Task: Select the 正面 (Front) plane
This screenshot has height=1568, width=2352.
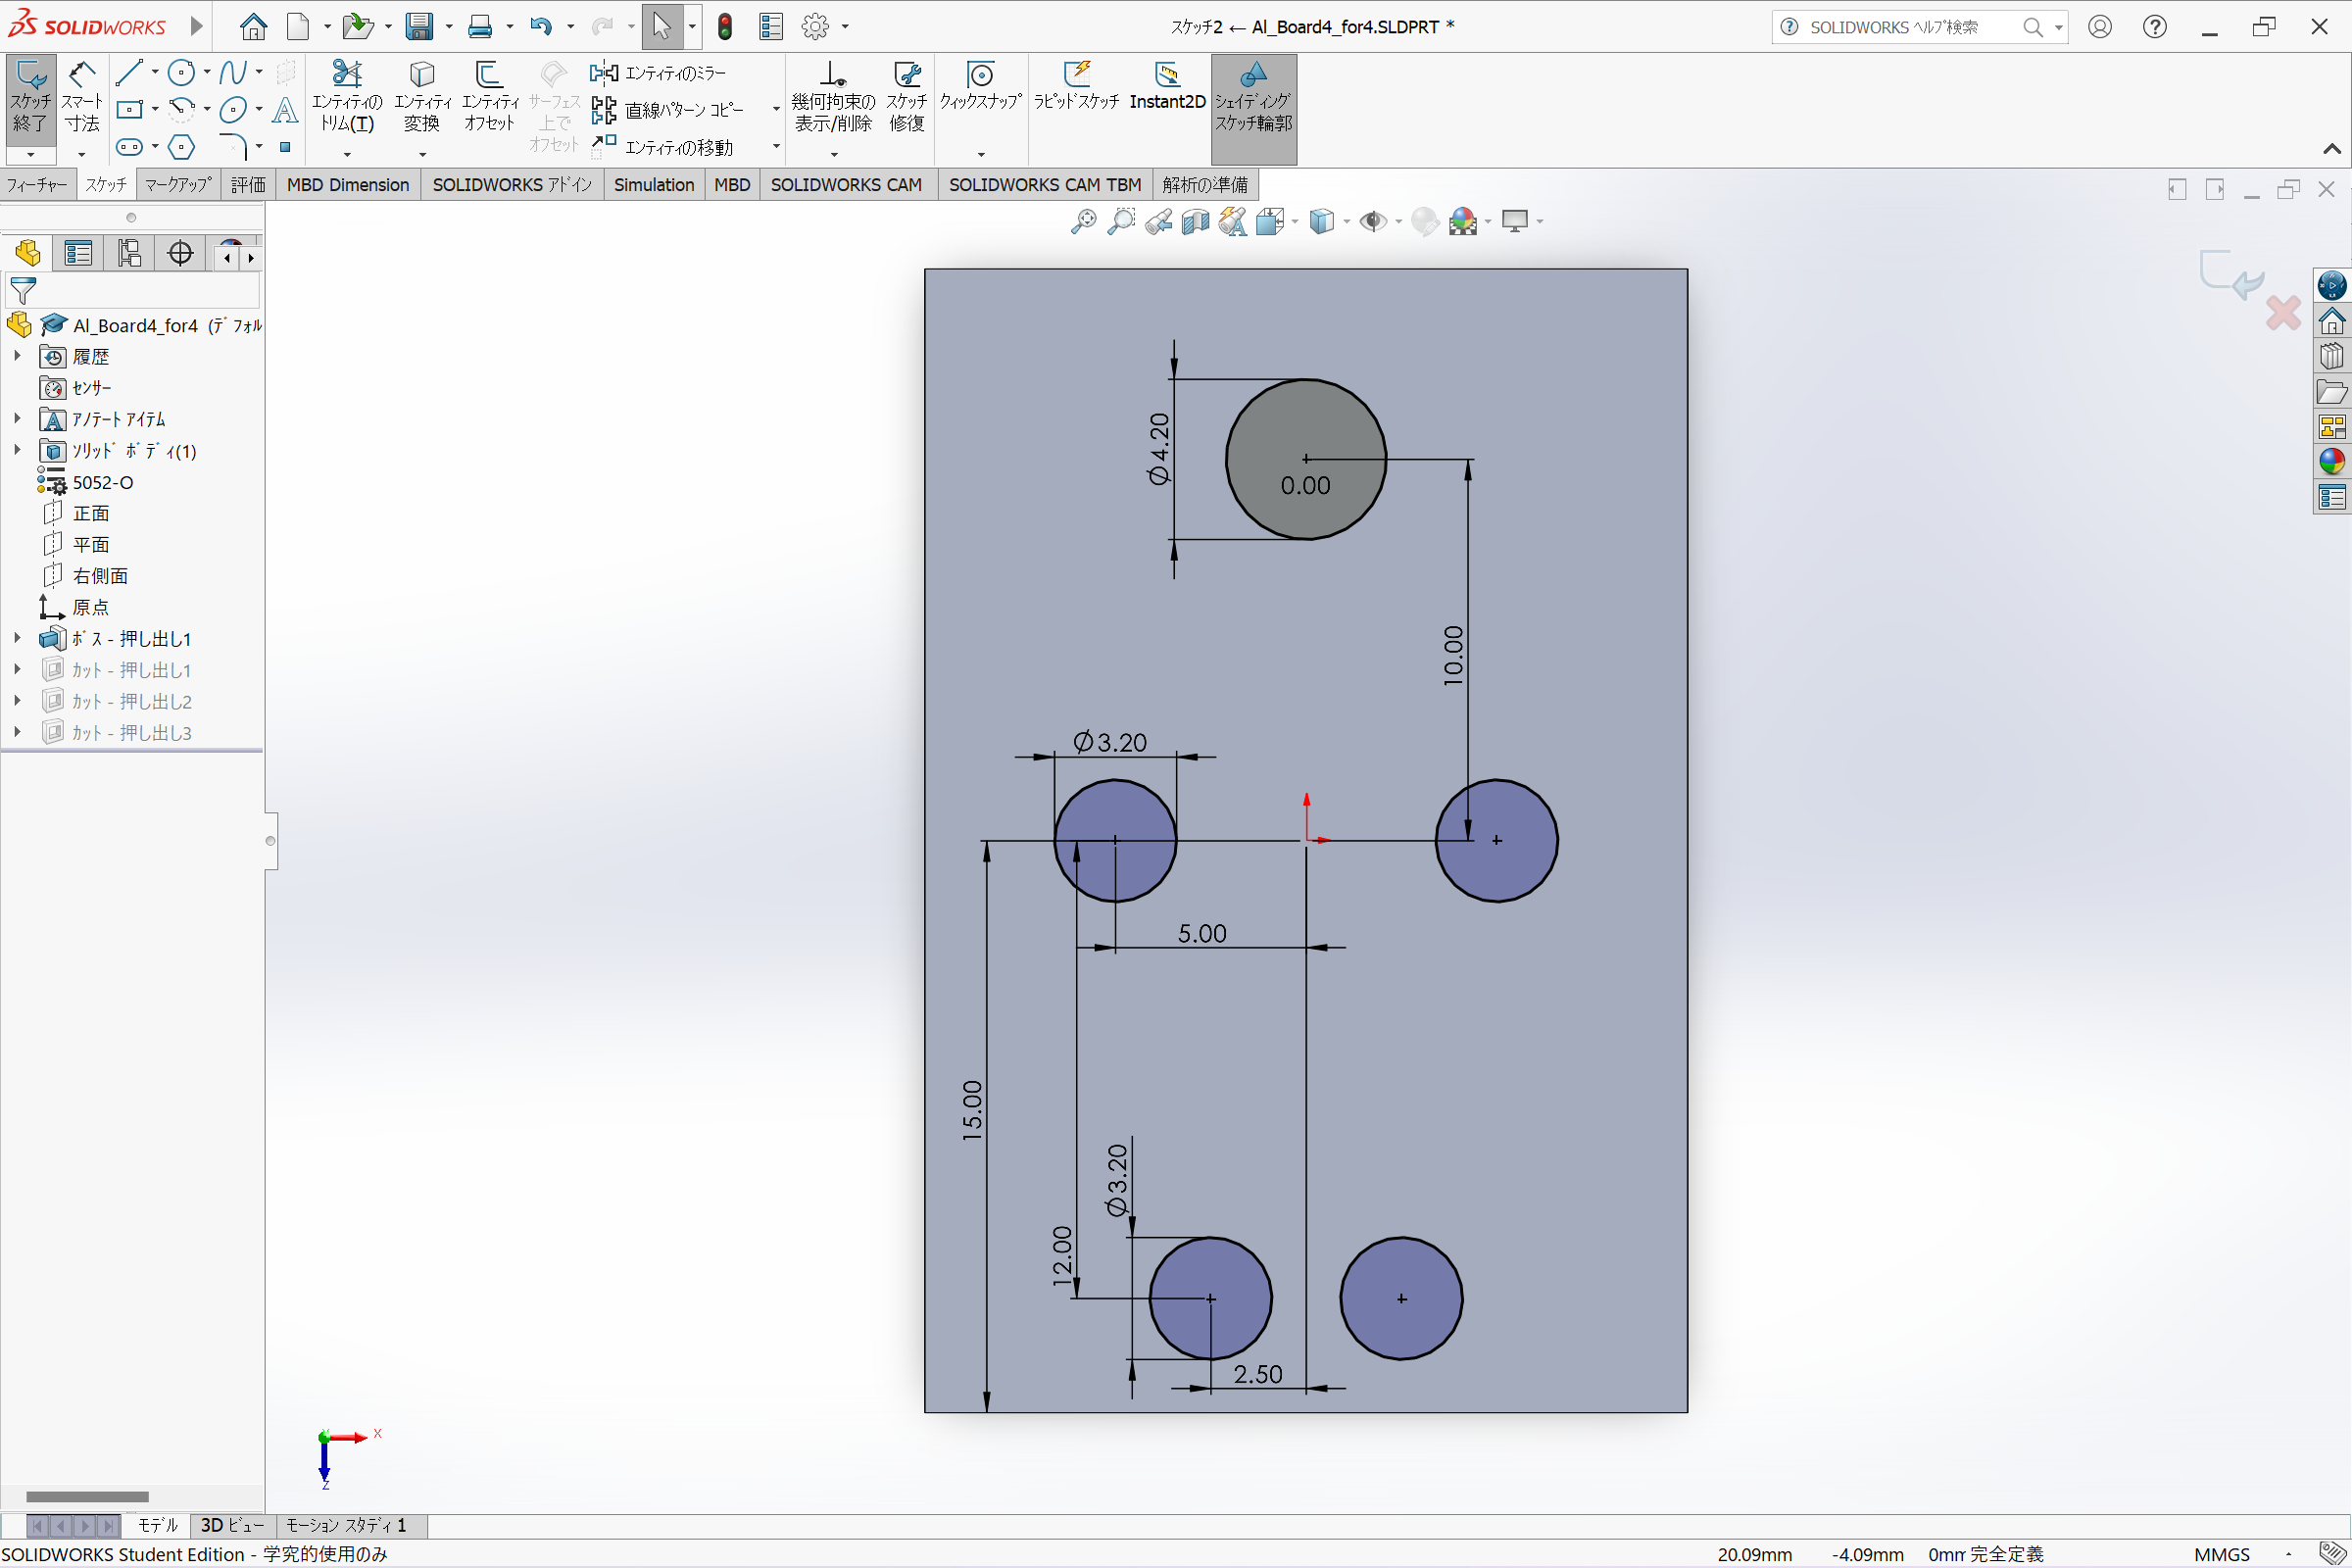Action: (91, 513)
